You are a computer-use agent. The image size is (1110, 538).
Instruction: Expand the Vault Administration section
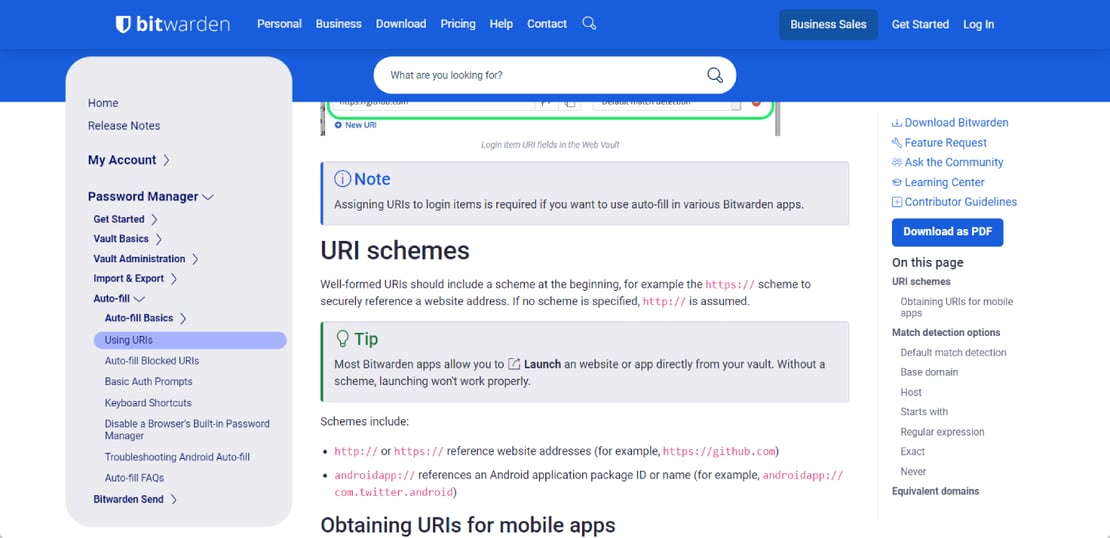click(x=195, y=259)
